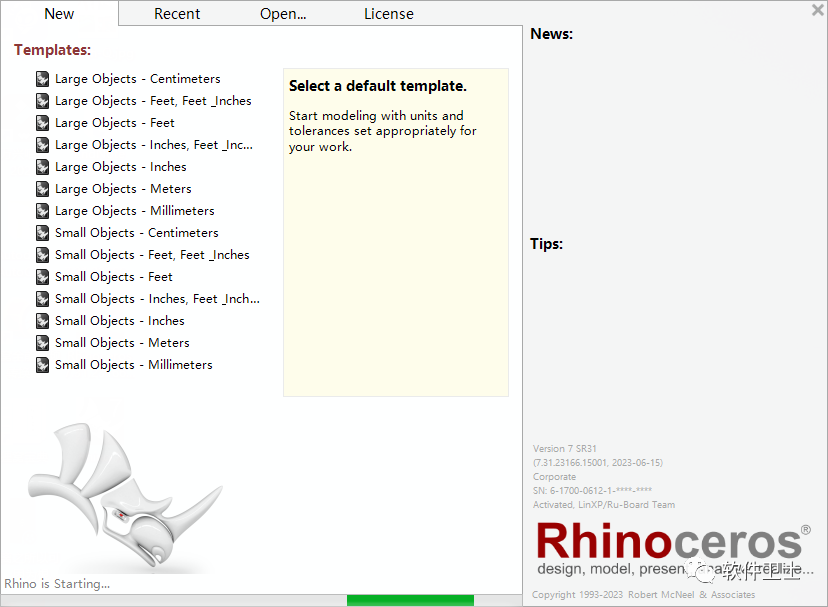Choose Small Objects - Meters template
Screen dimensions: 828x607
pyautogui.click(x=122, y=343)
